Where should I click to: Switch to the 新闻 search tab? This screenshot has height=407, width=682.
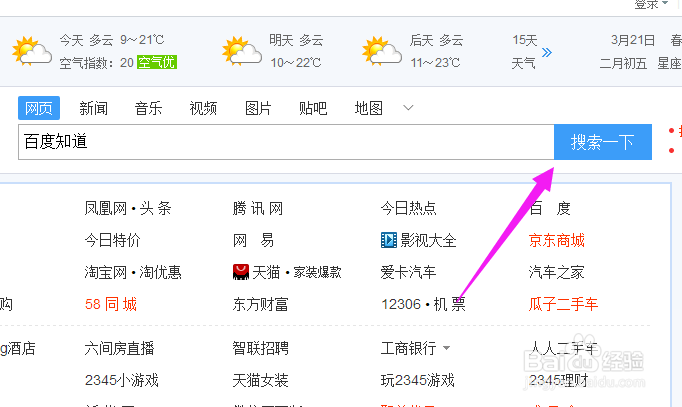coord(93,108)
